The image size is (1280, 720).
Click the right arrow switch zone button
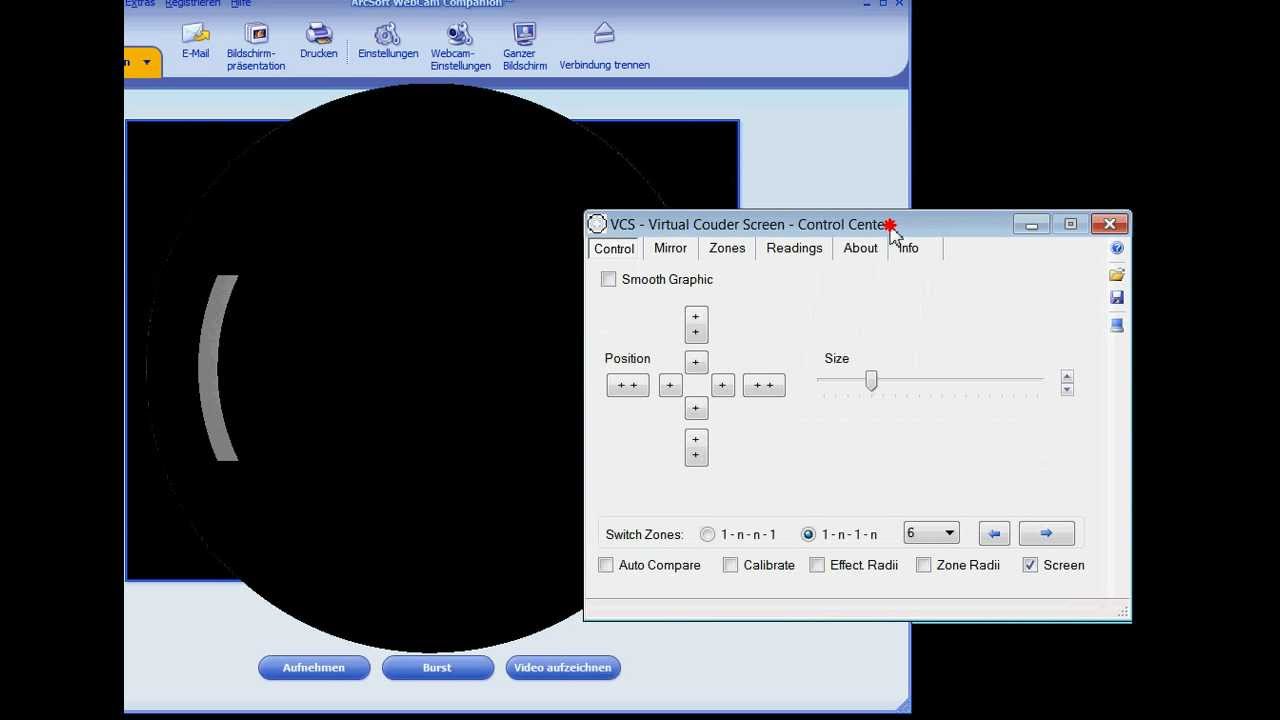[x=1046, y=534]
